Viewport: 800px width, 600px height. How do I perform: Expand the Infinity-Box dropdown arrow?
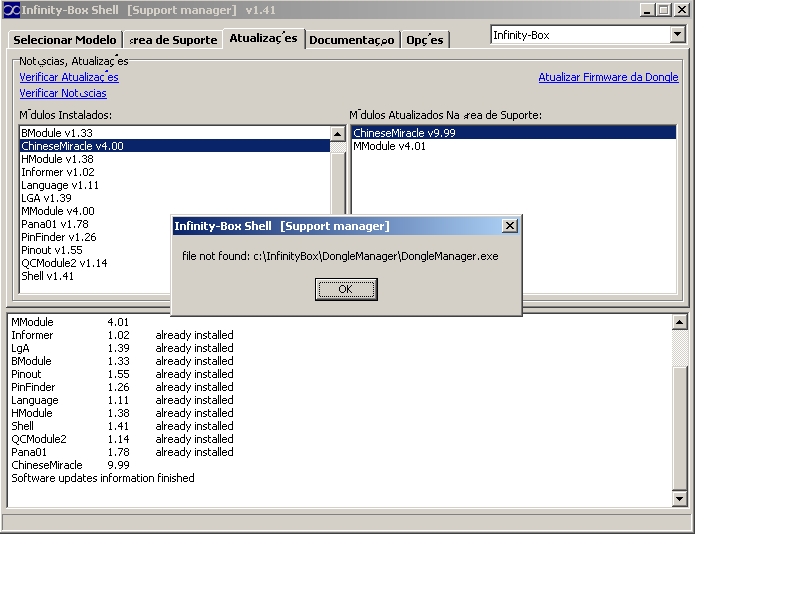677,35
